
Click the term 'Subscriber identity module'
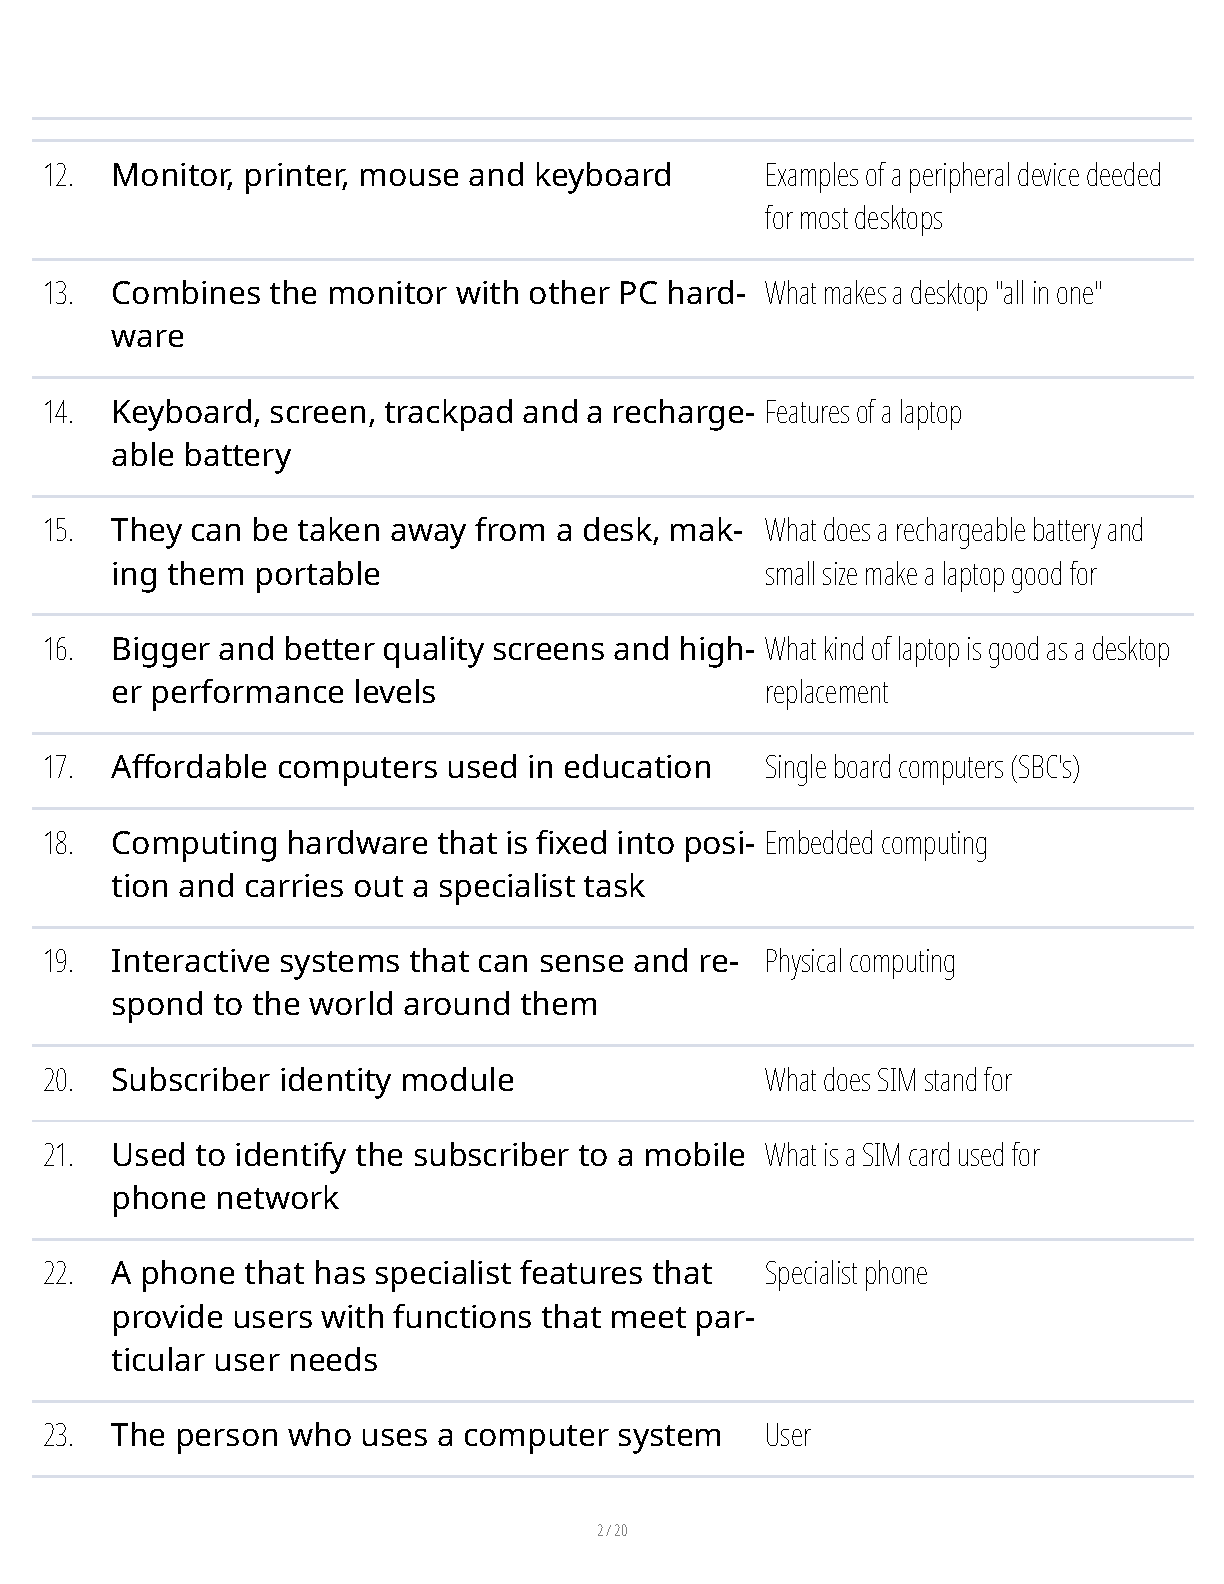click(312, 1081)
